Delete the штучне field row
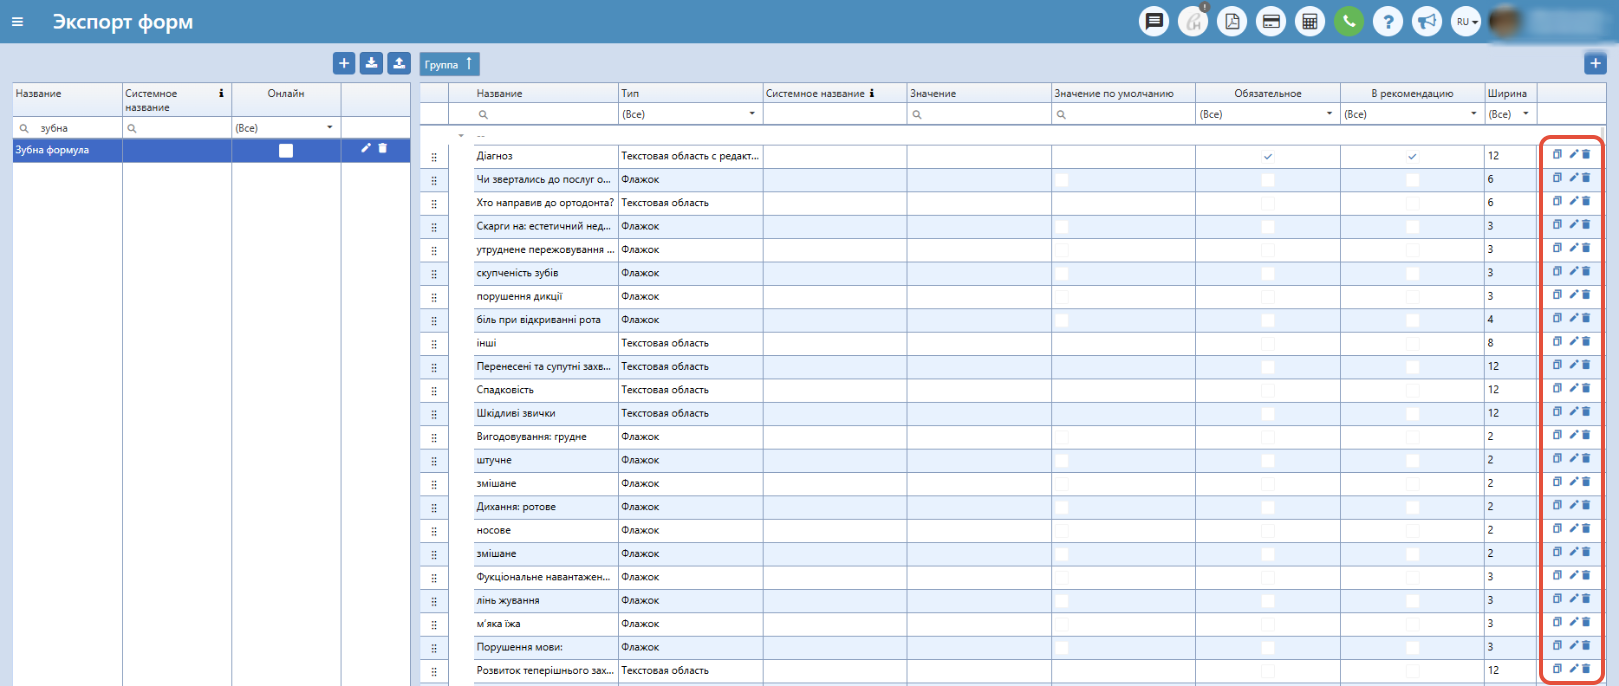The height and width of the screenshot is (686, 1619). click(x=1586, y=458)
